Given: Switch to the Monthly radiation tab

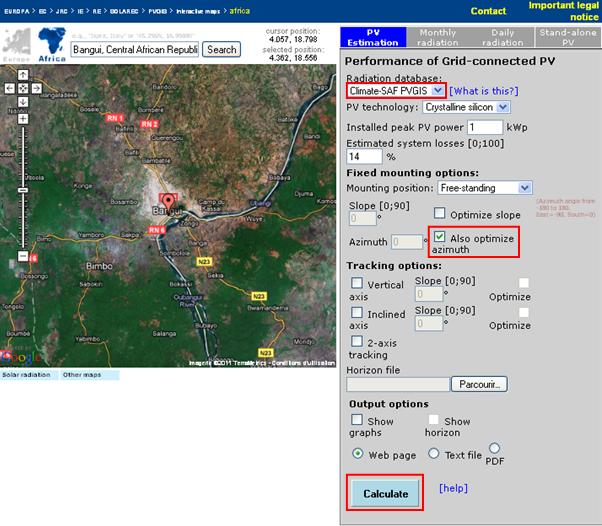Looking at the screenshot, I should pos(437,38).
